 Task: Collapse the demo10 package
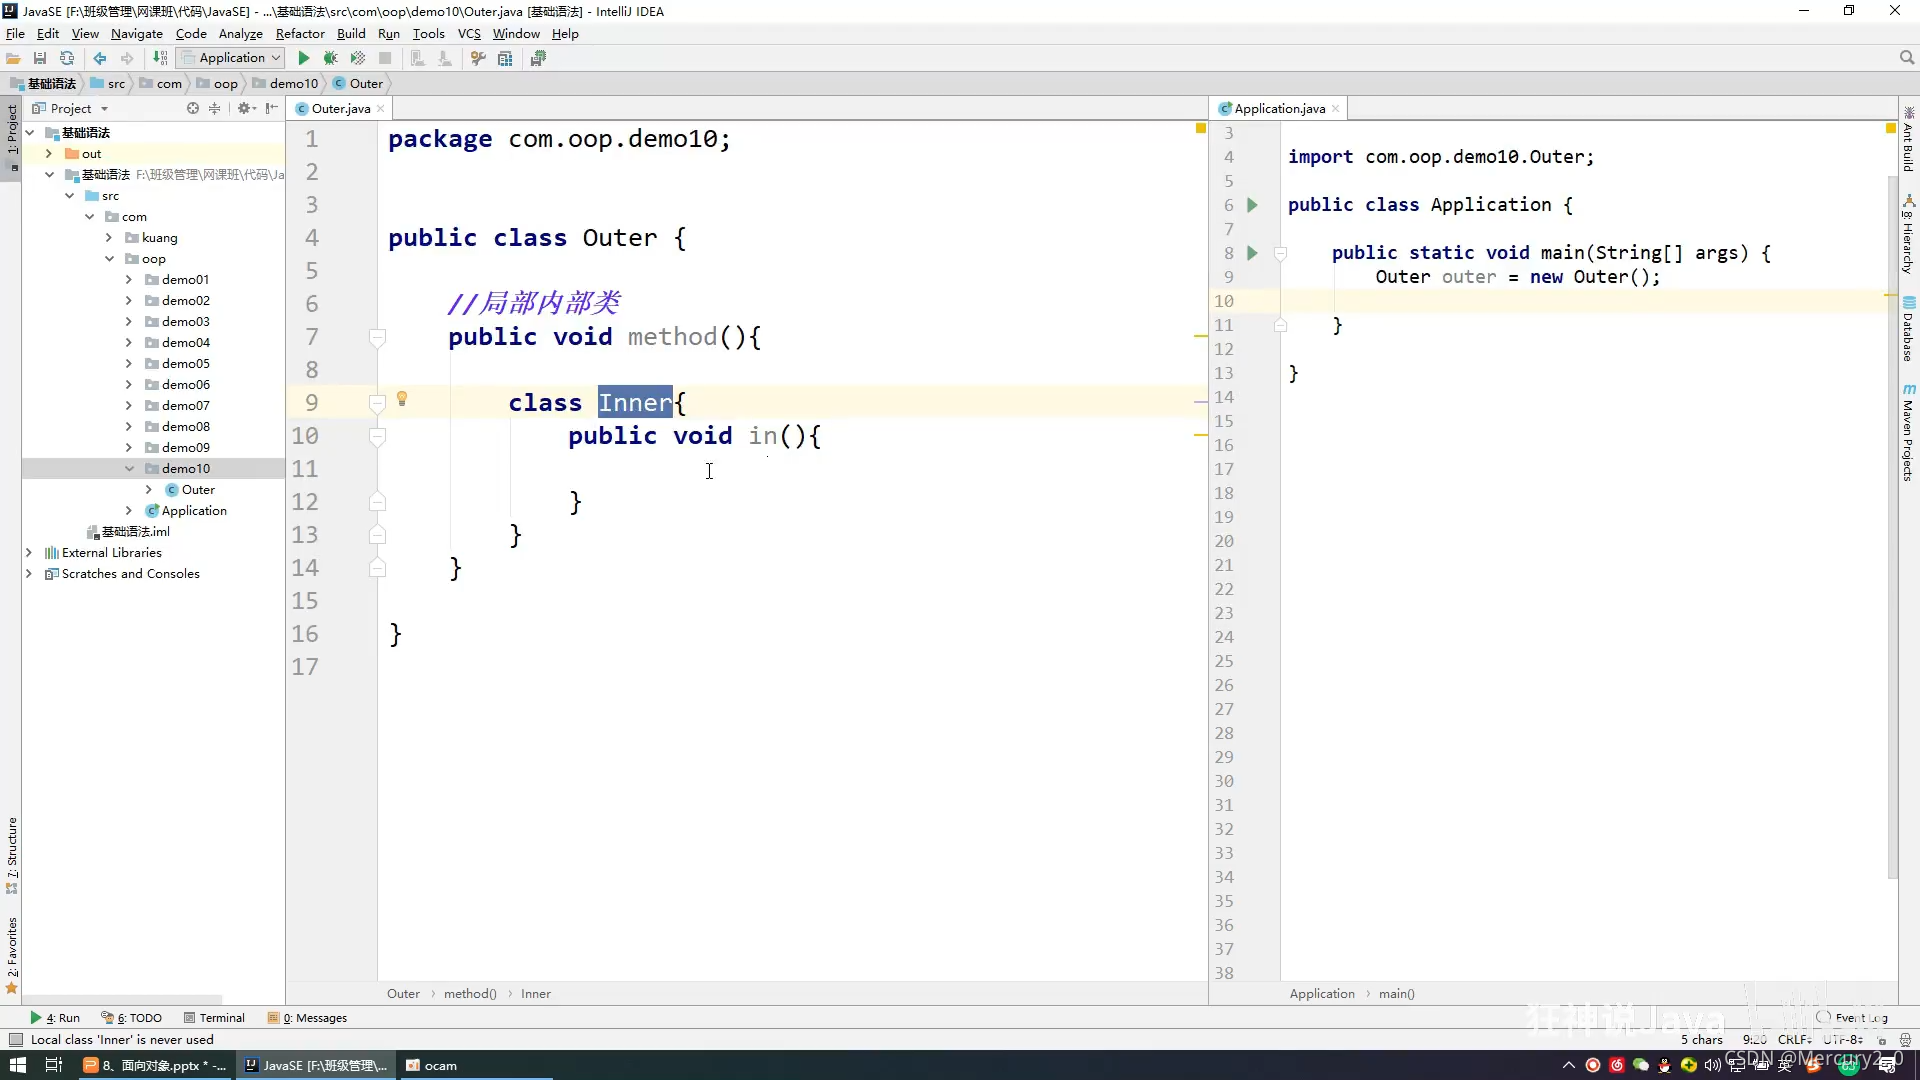click(129, 468)
